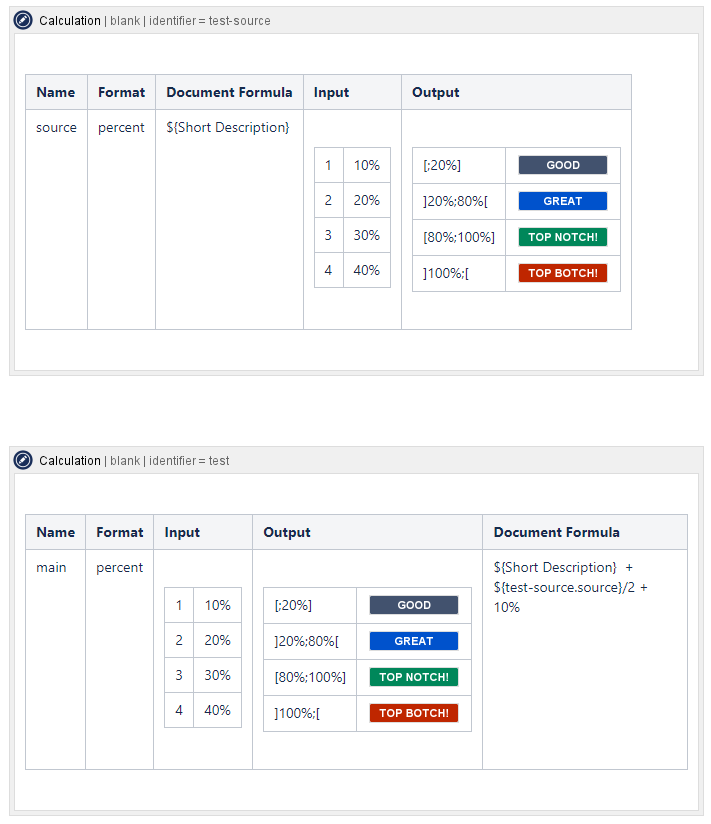
Task: Click the test-source Calculation macro icon
Action: point(23,20)
